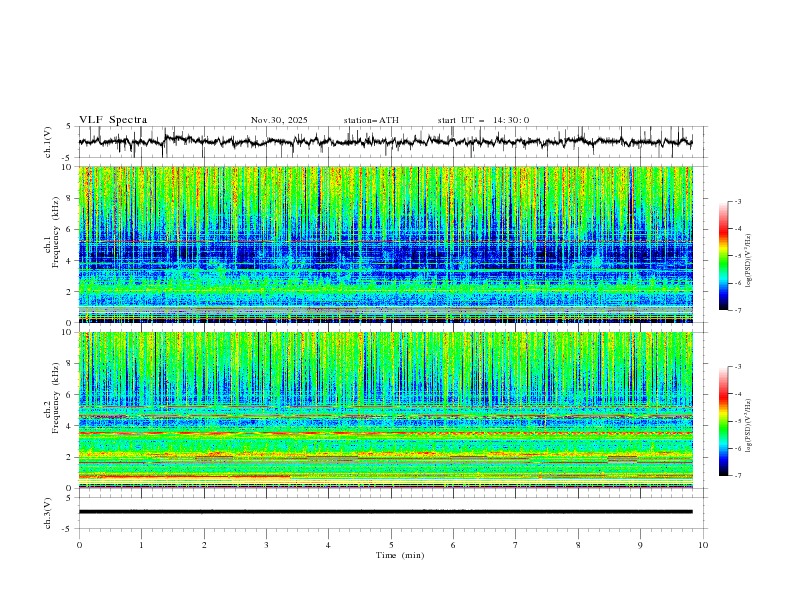Image resolution: width=792 pixels, height=612 pixels.
Task: Click the 'VLF Spectra' title text
Action: click(x=113, y=120)
